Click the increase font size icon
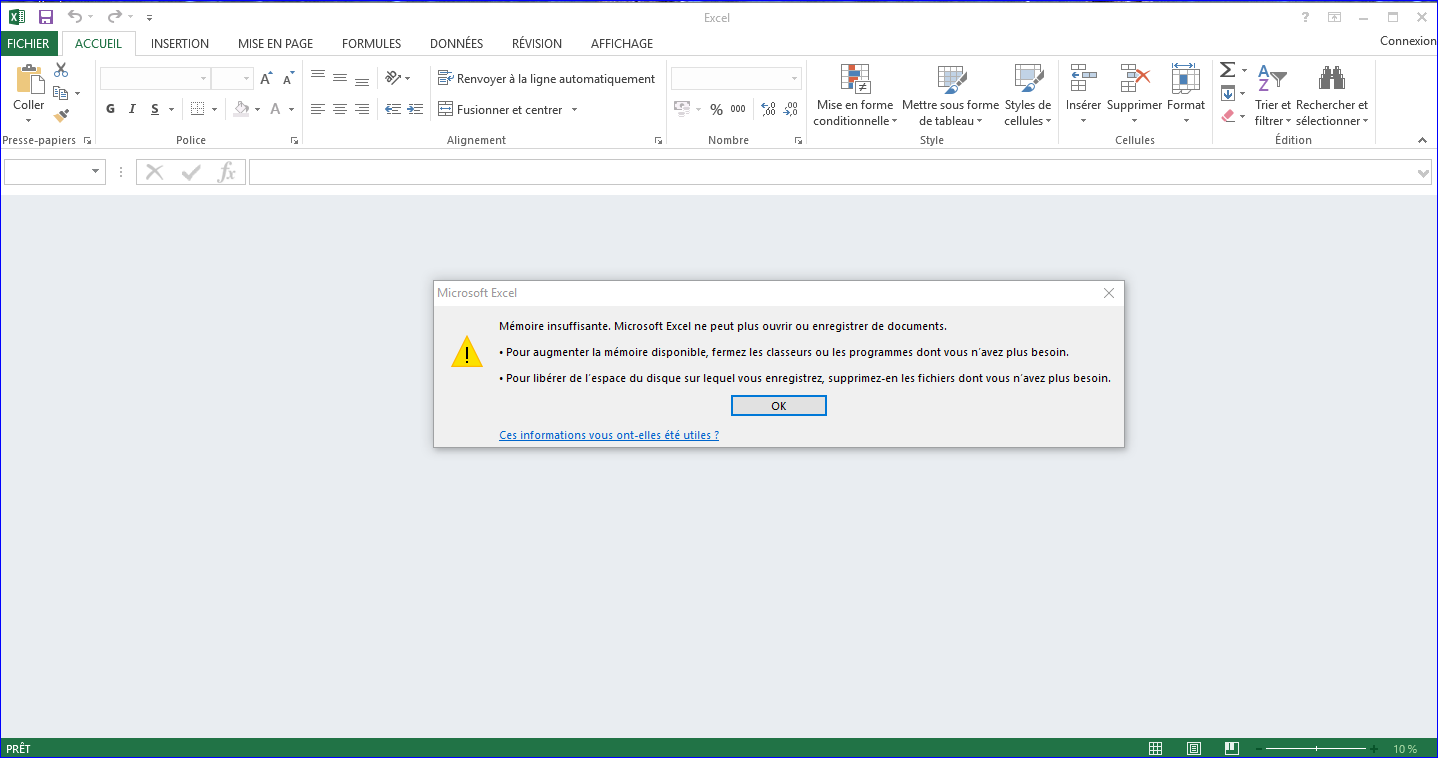 266,78
